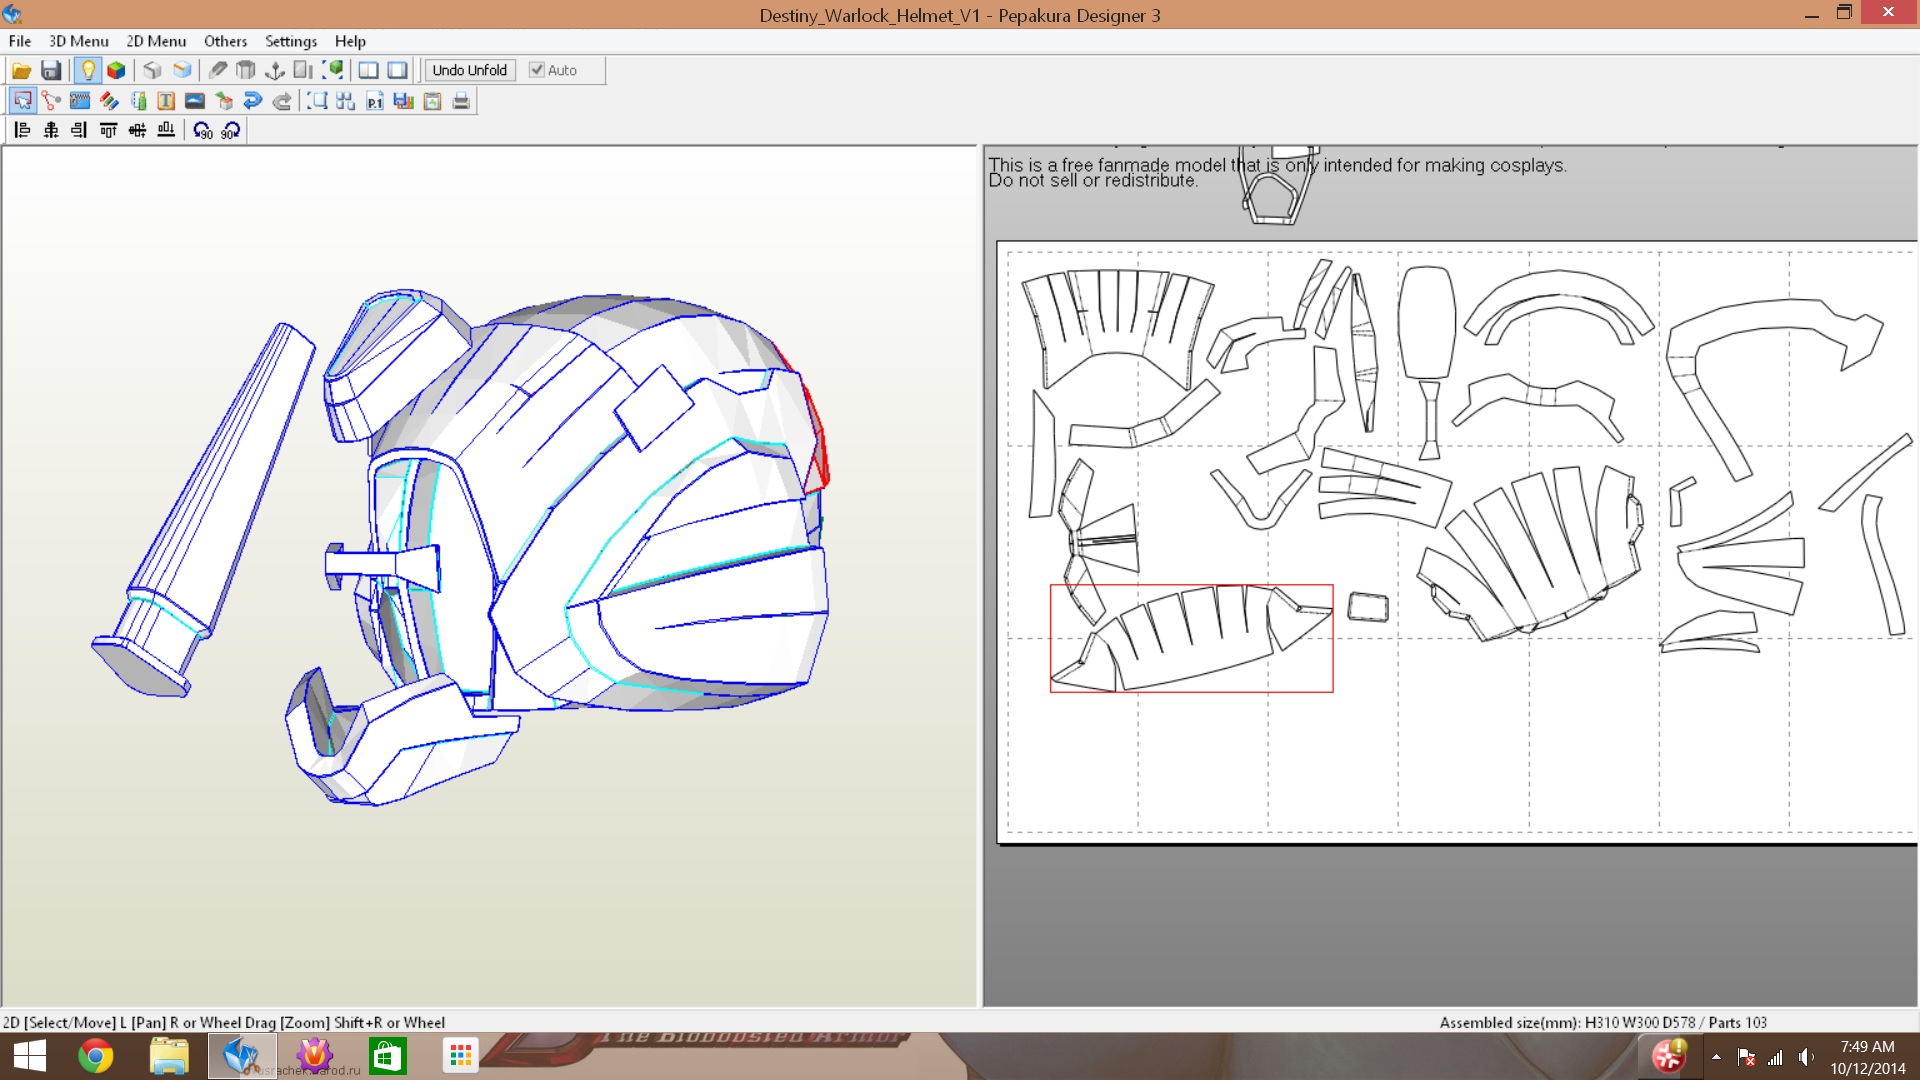Choose the Select/Move arrow tool
This screenshot has width=1920, height=1080.
[x=22, y=101]
